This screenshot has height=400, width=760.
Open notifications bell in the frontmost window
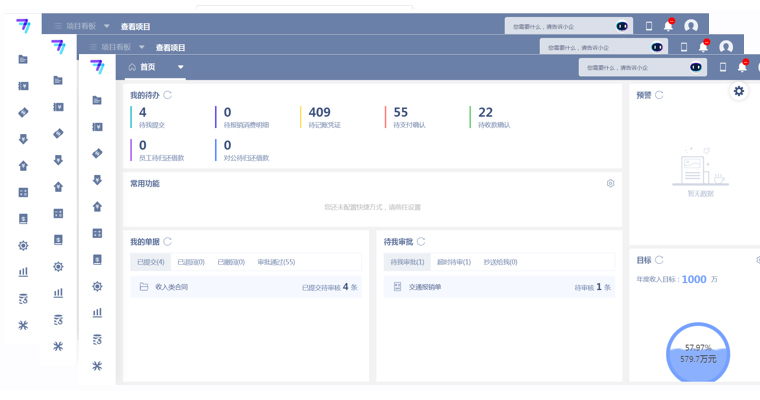pos(742,67)
